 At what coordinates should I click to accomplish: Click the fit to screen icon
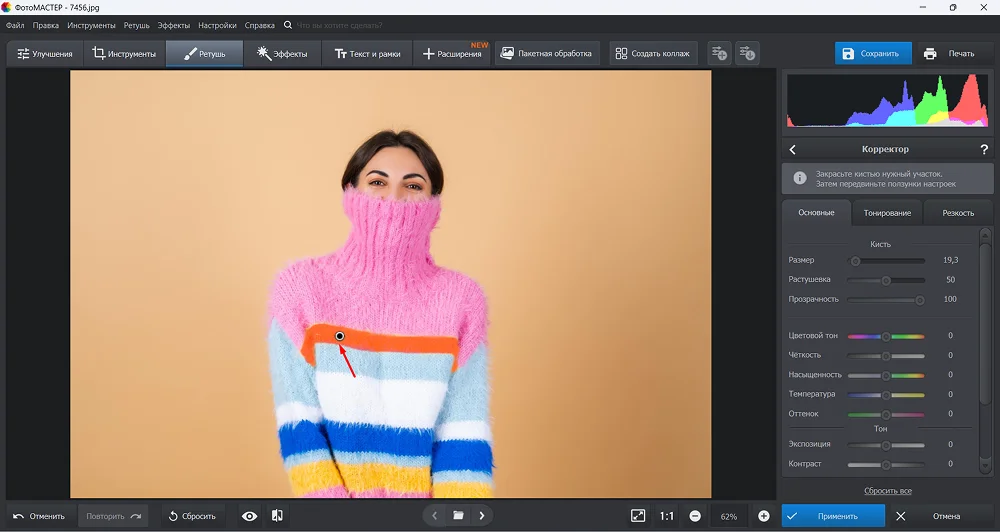[638, 516]
